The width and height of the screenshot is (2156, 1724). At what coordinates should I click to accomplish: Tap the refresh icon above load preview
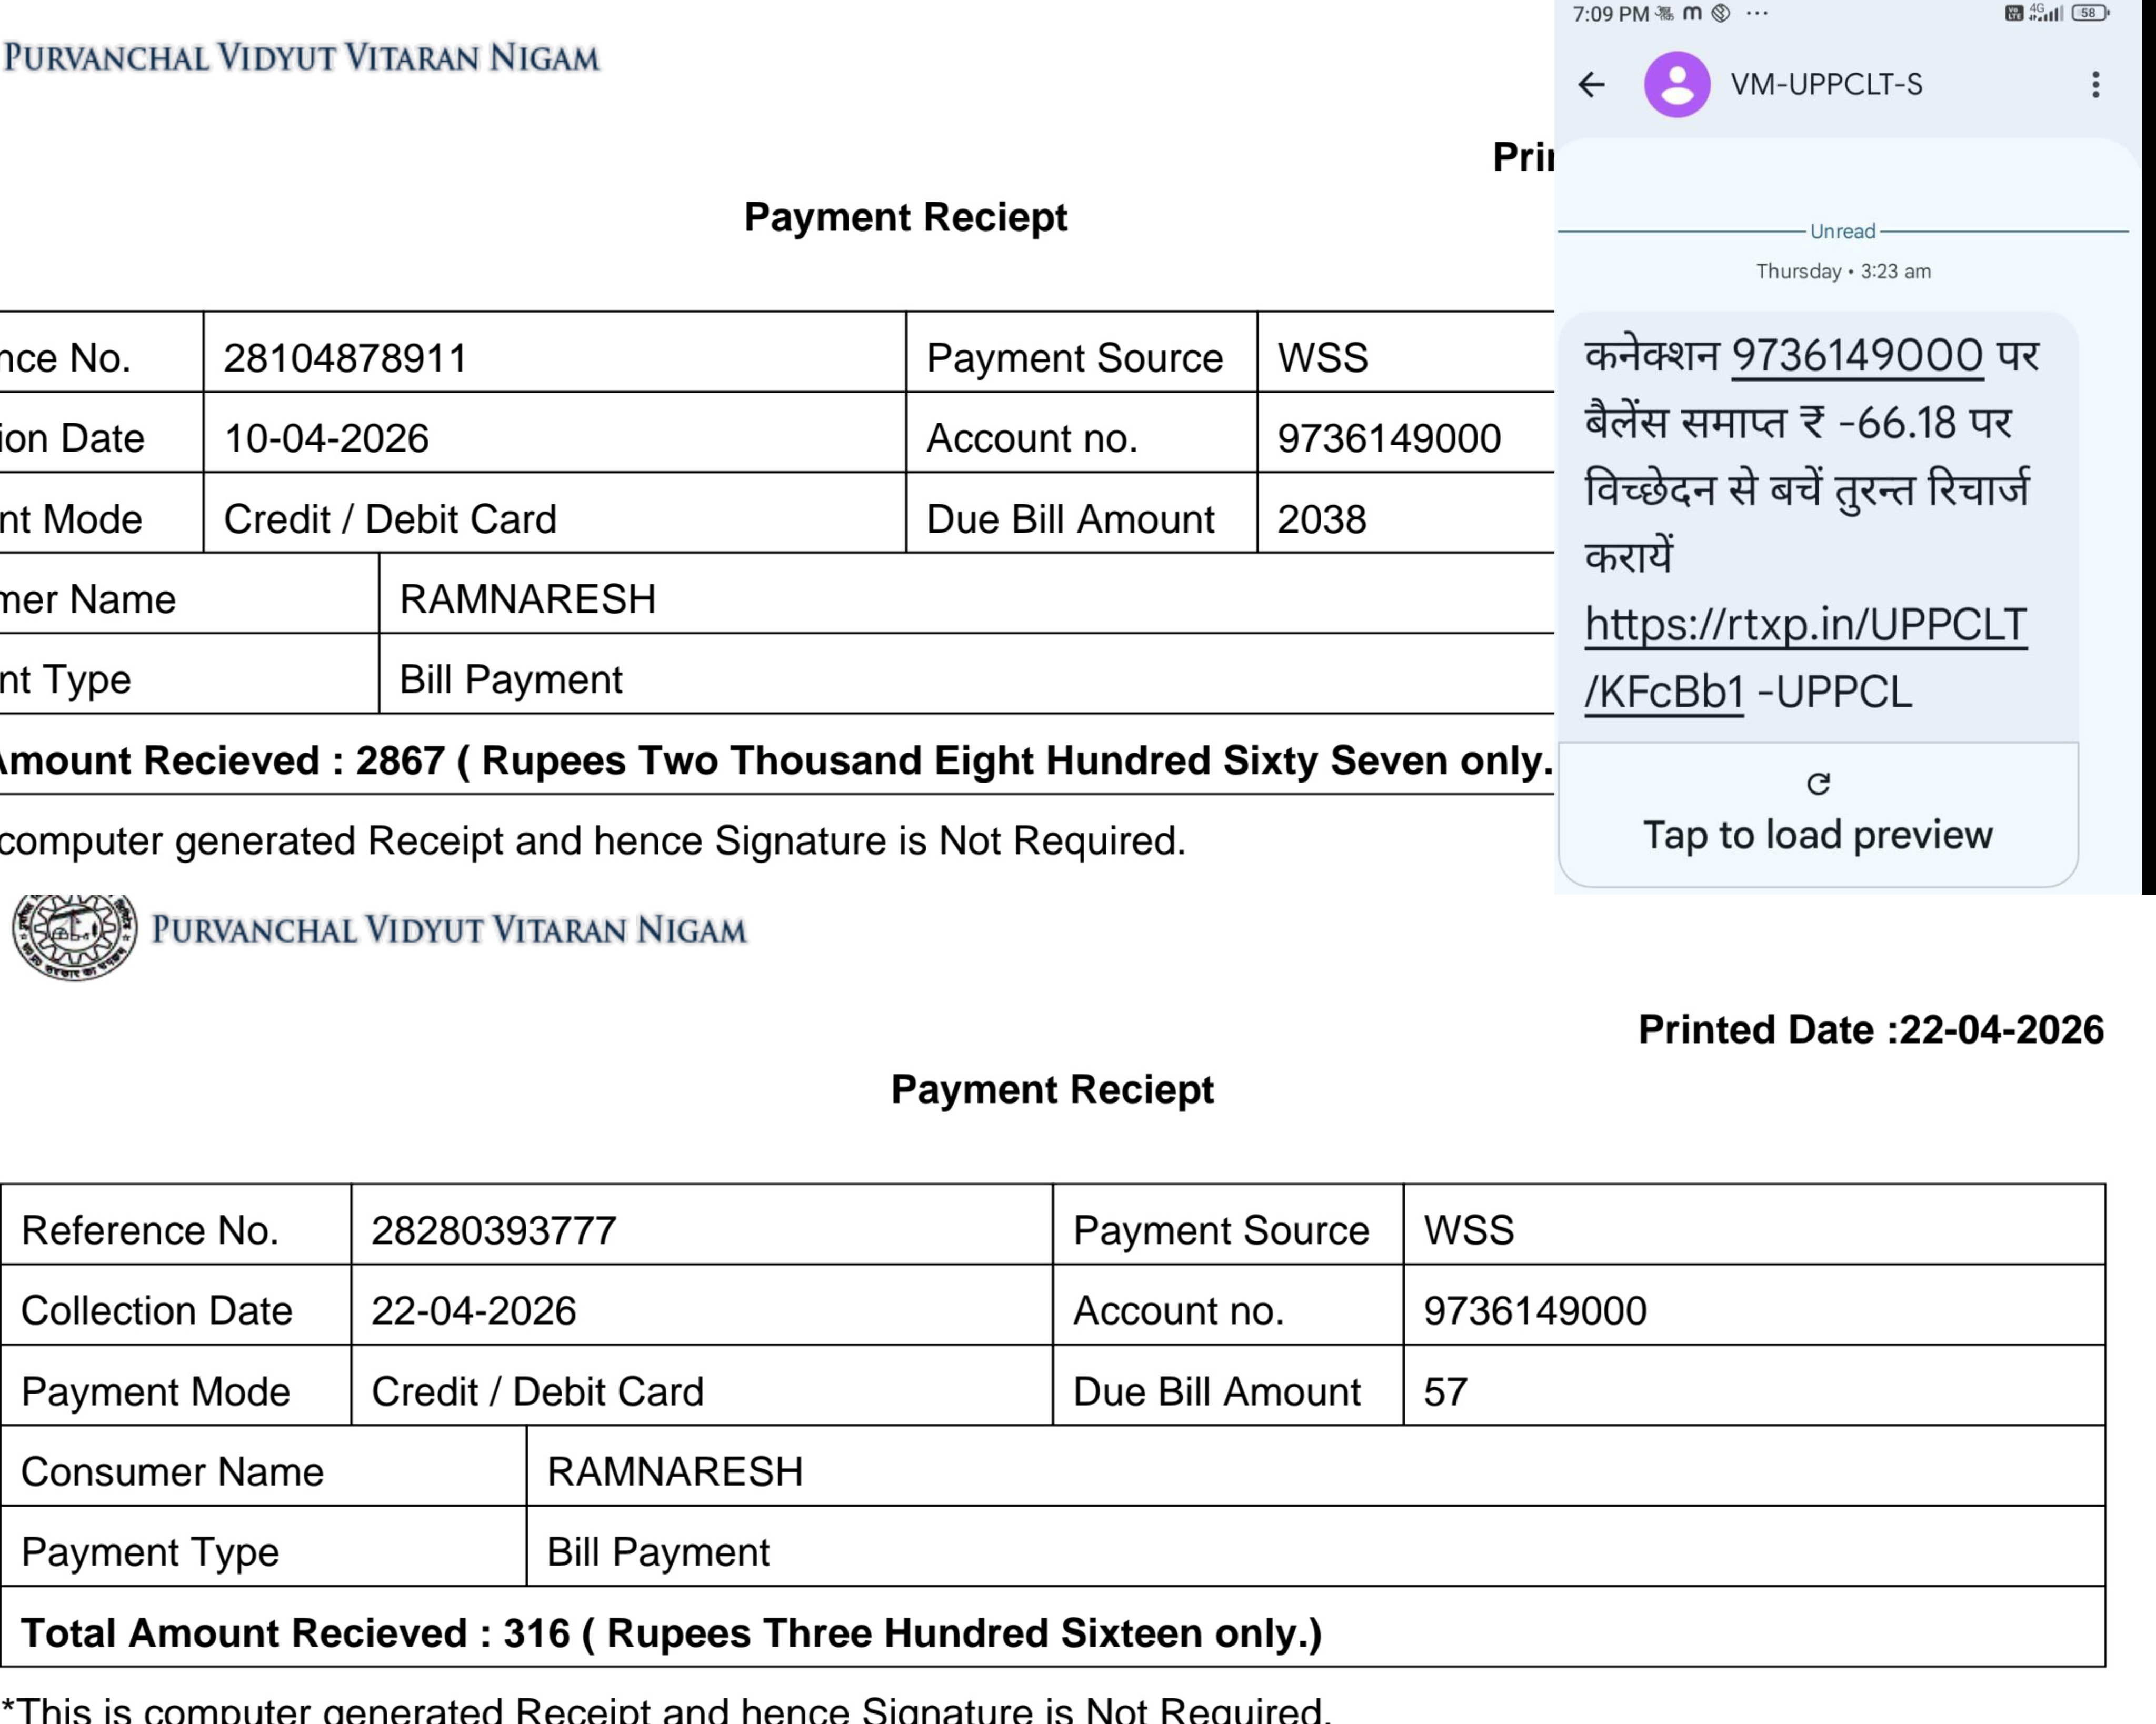1818,784
